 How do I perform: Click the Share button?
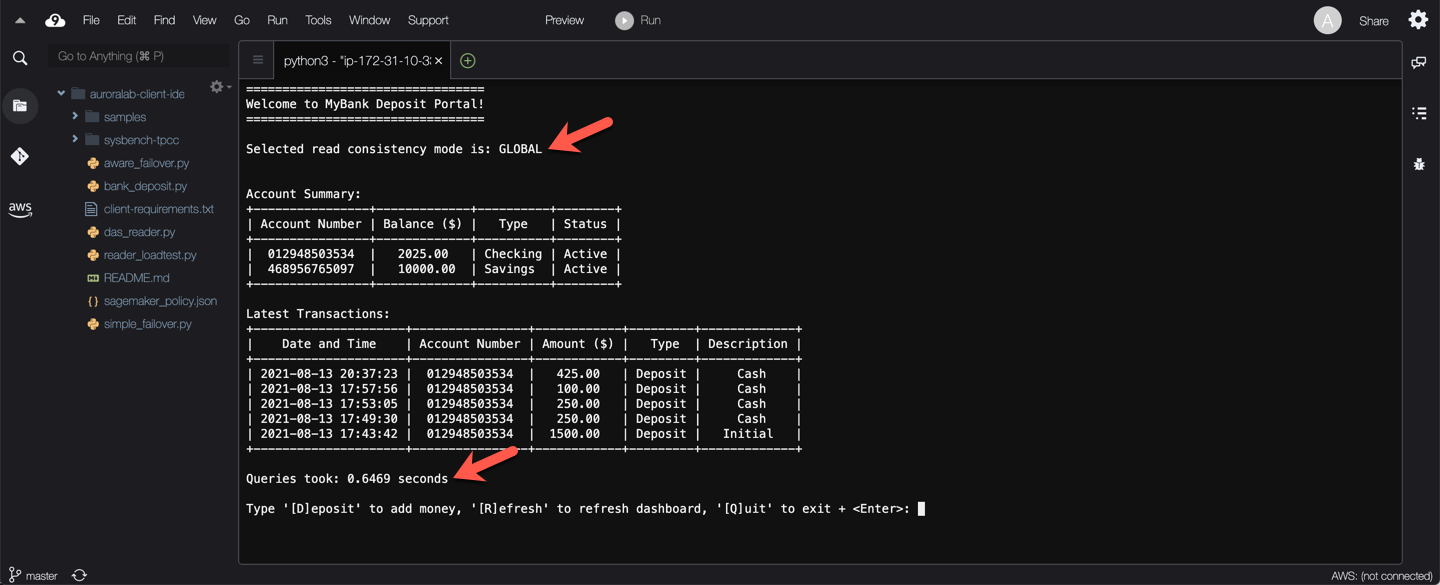click(1373, 21)
